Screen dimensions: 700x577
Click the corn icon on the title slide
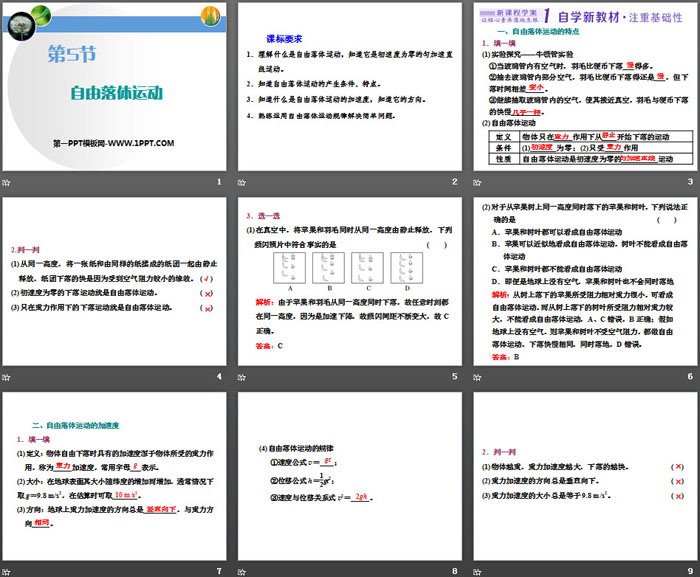coord(211,14)
